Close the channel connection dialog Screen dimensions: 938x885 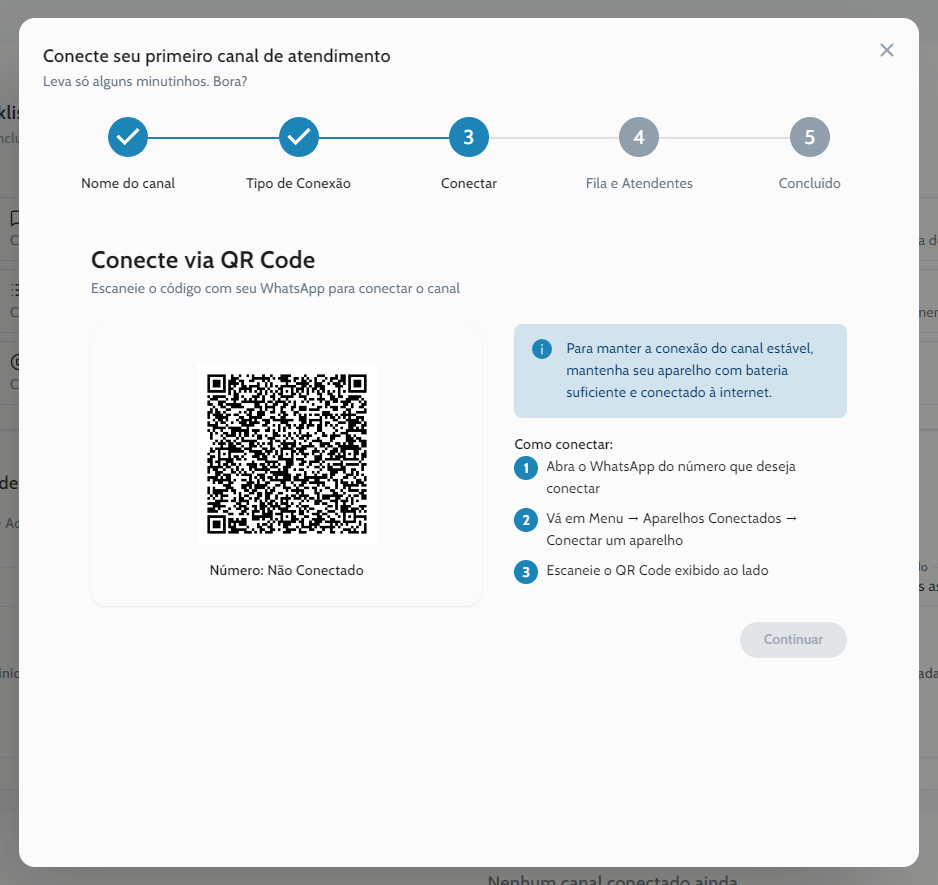click(x=886, y=50)
